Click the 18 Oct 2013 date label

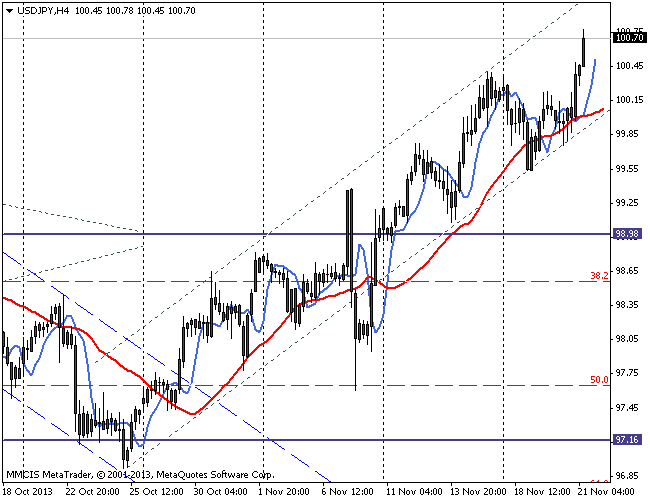tap(28, 492)
